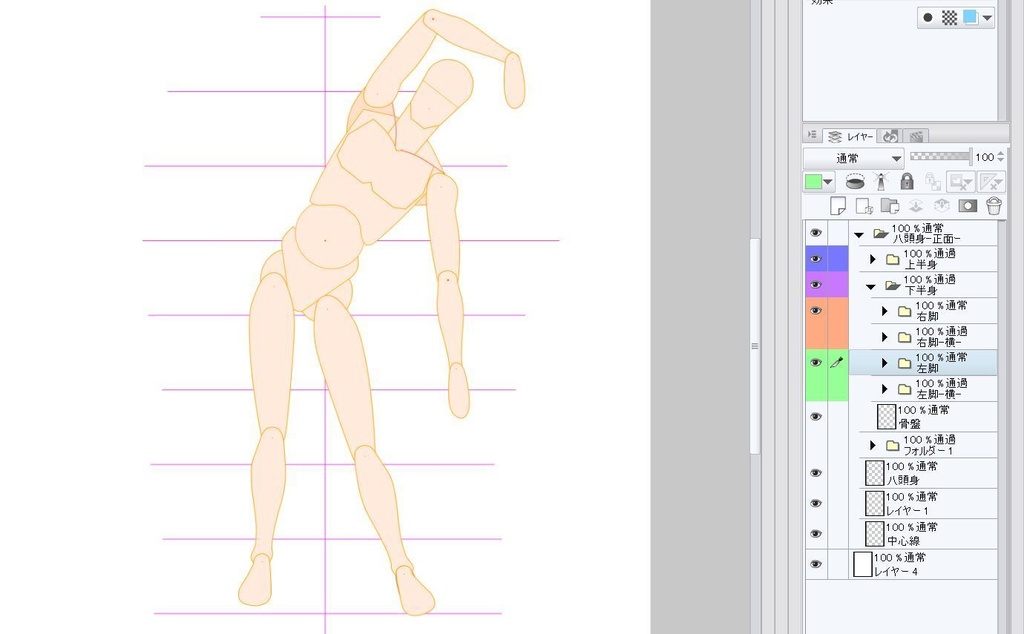Click the layer opacity slider

tap(939, 157)
